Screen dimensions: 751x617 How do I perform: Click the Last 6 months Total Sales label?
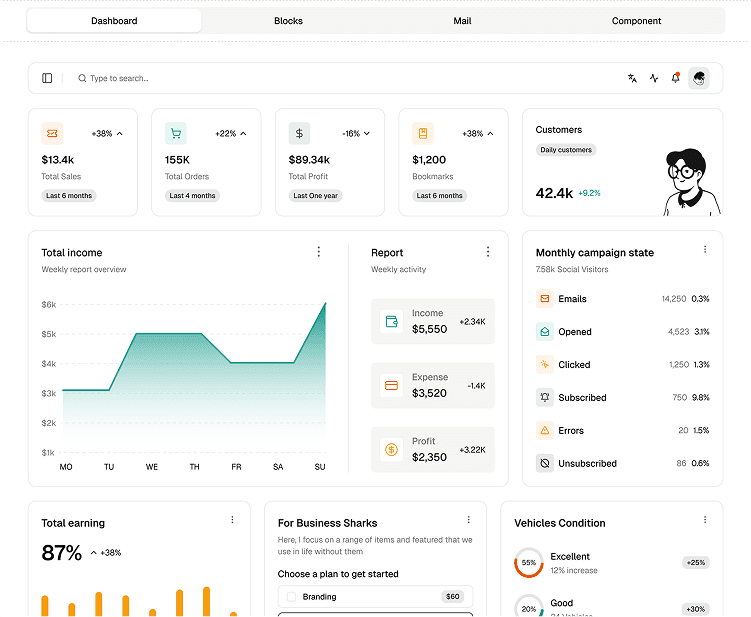(69, 196)
